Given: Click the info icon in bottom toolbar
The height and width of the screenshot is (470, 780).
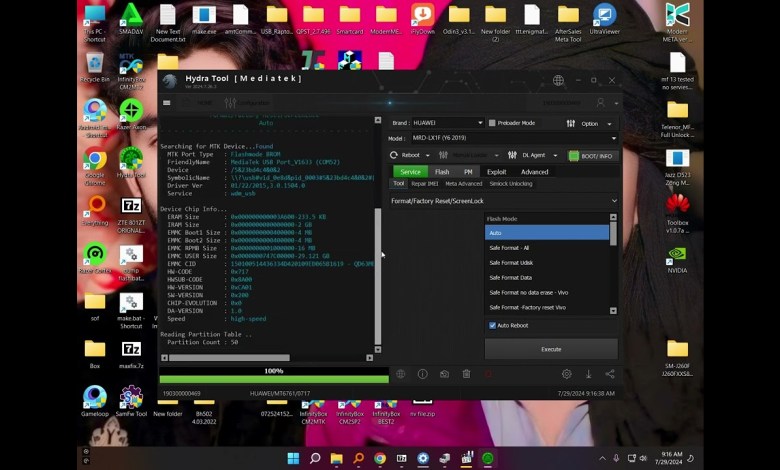Looking at the screenshot, I should pyautogui.click(x=422, y=374).
